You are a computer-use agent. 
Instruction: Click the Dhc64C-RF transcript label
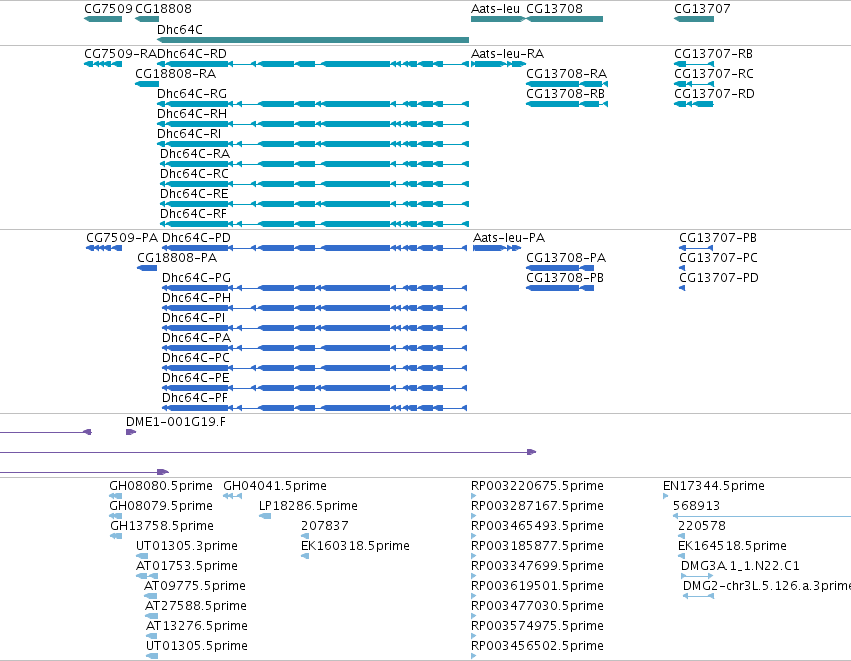(x=193, y=214)
